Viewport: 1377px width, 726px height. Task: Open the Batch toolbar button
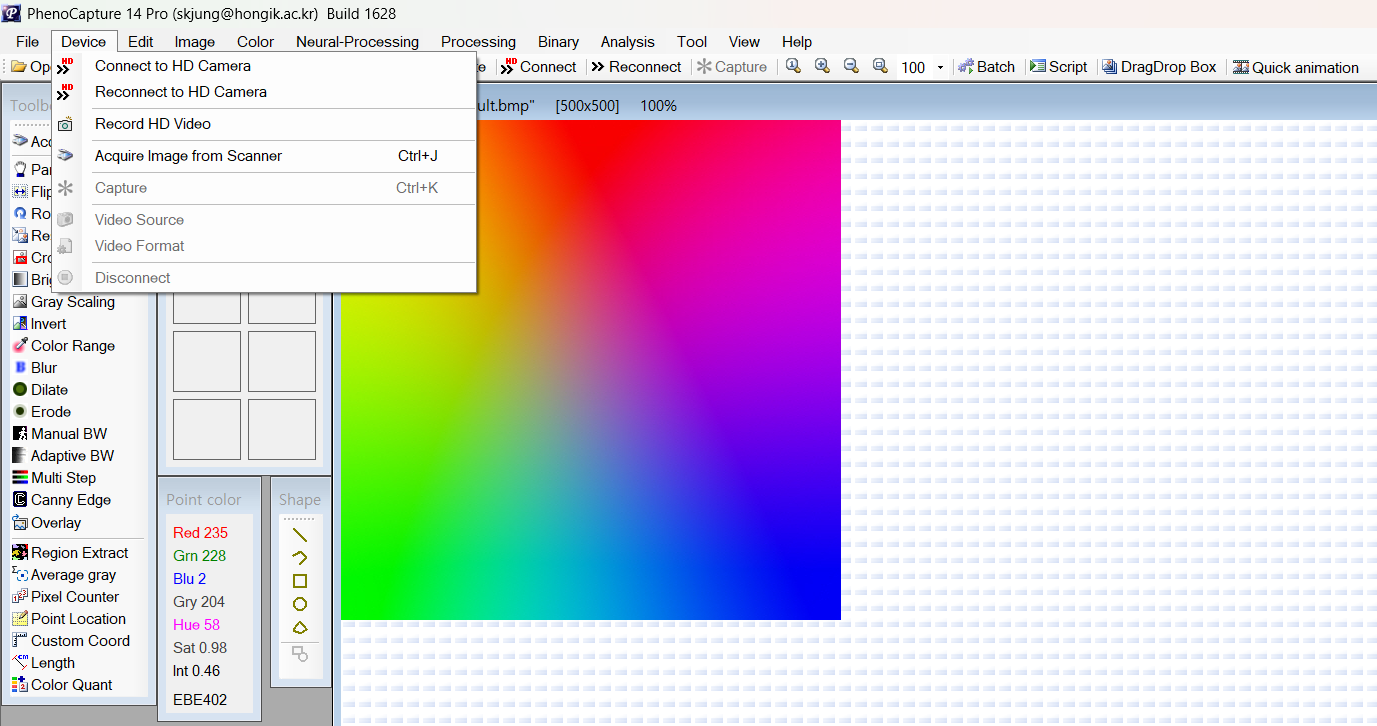[x=986, y=67]
